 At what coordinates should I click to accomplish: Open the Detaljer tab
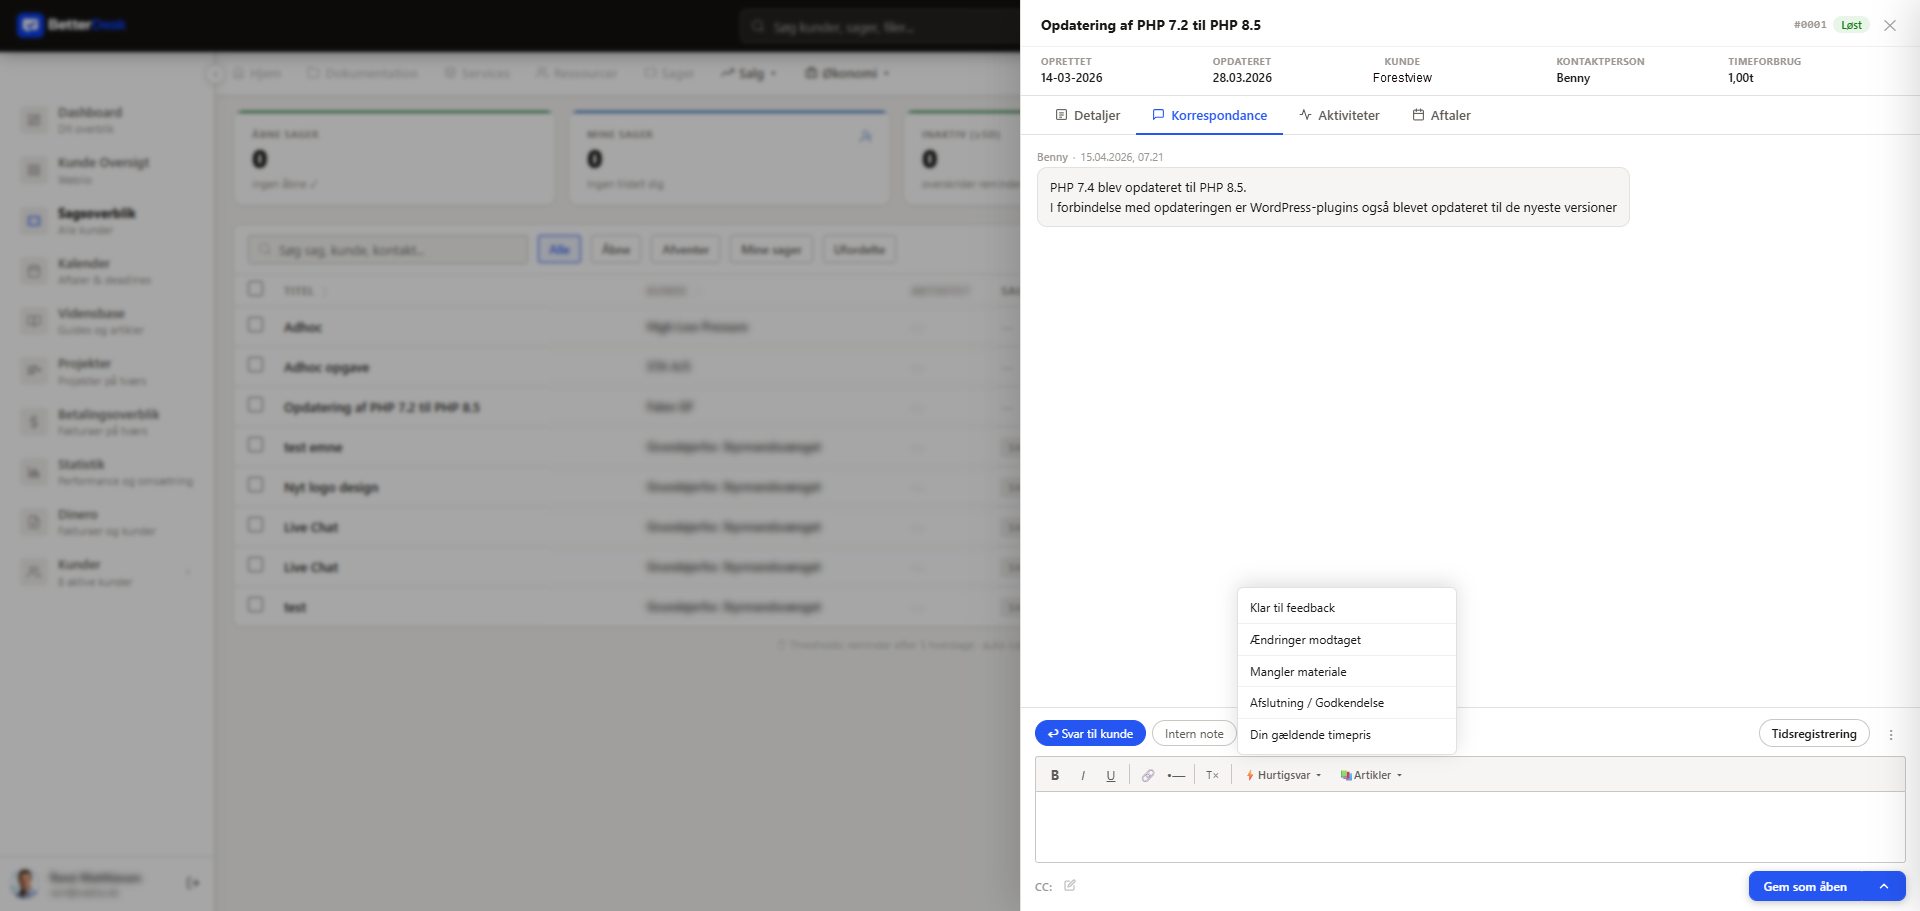pyautogui.click(x=1087, y=115)
